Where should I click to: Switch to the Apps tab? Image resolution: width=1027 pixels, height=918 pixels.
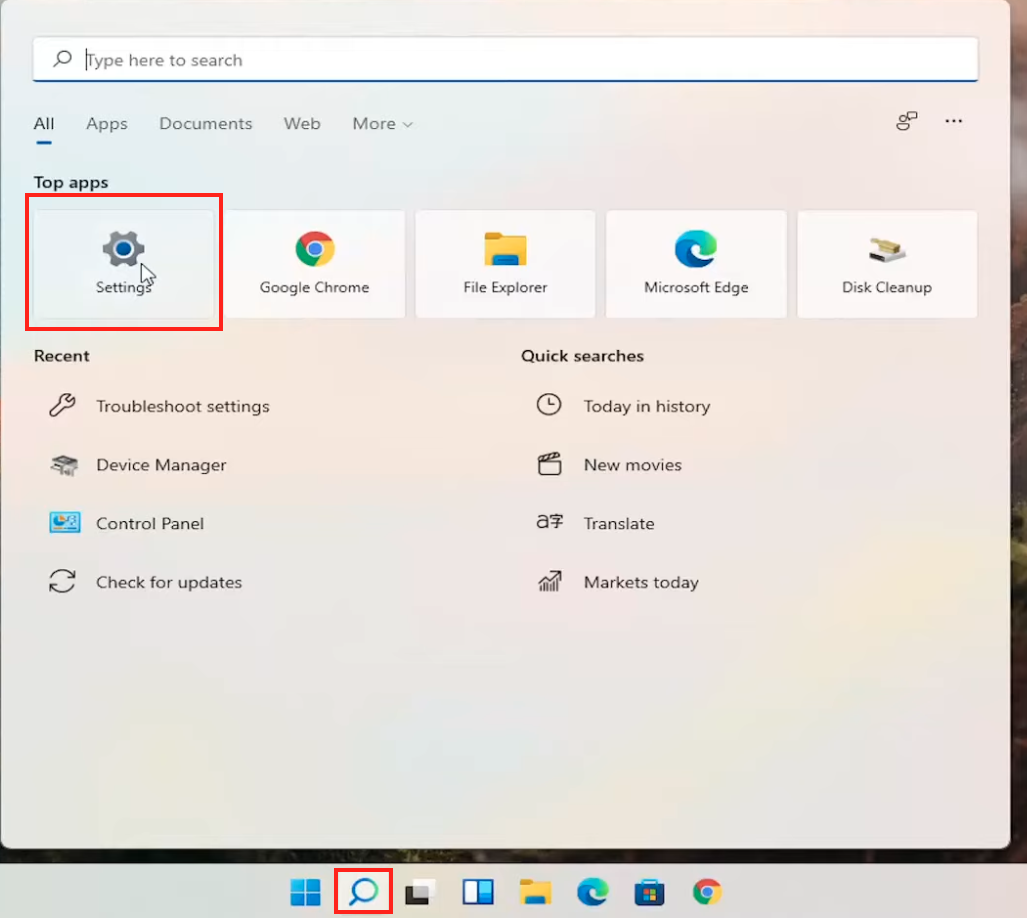107,124
